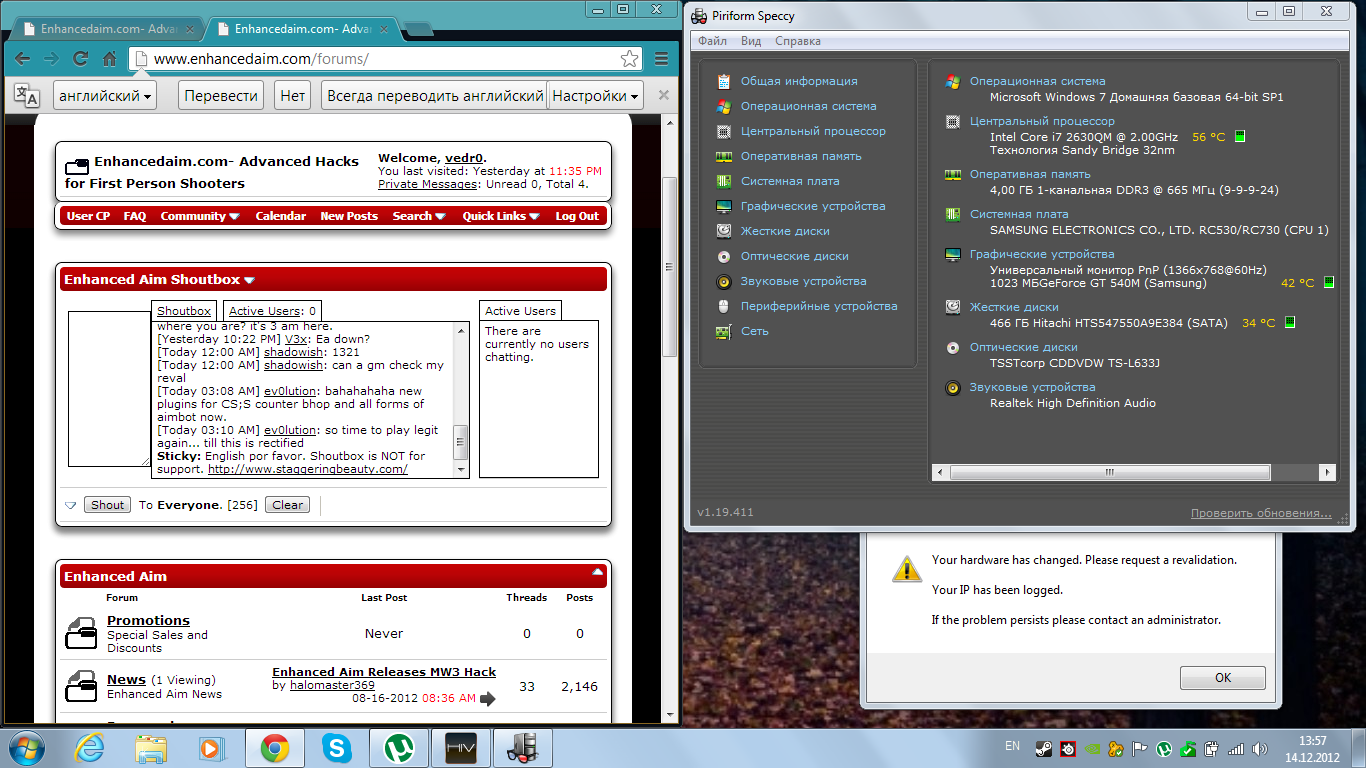The height and width of the screenshot is (768, 1366).
Task: Expand Quick Links forum menu
Action: (x=501, y=216)
